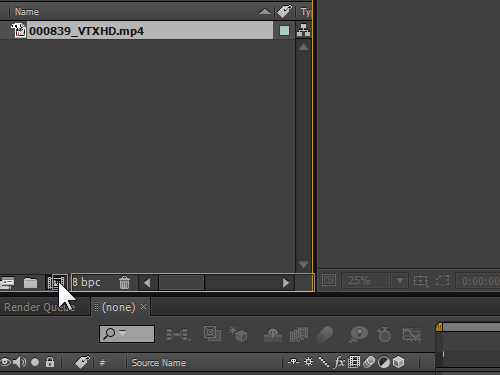Switch to the Render Queue tab
Screen dimensions: 500x375
pyautogui.click(x=39, y=307)
